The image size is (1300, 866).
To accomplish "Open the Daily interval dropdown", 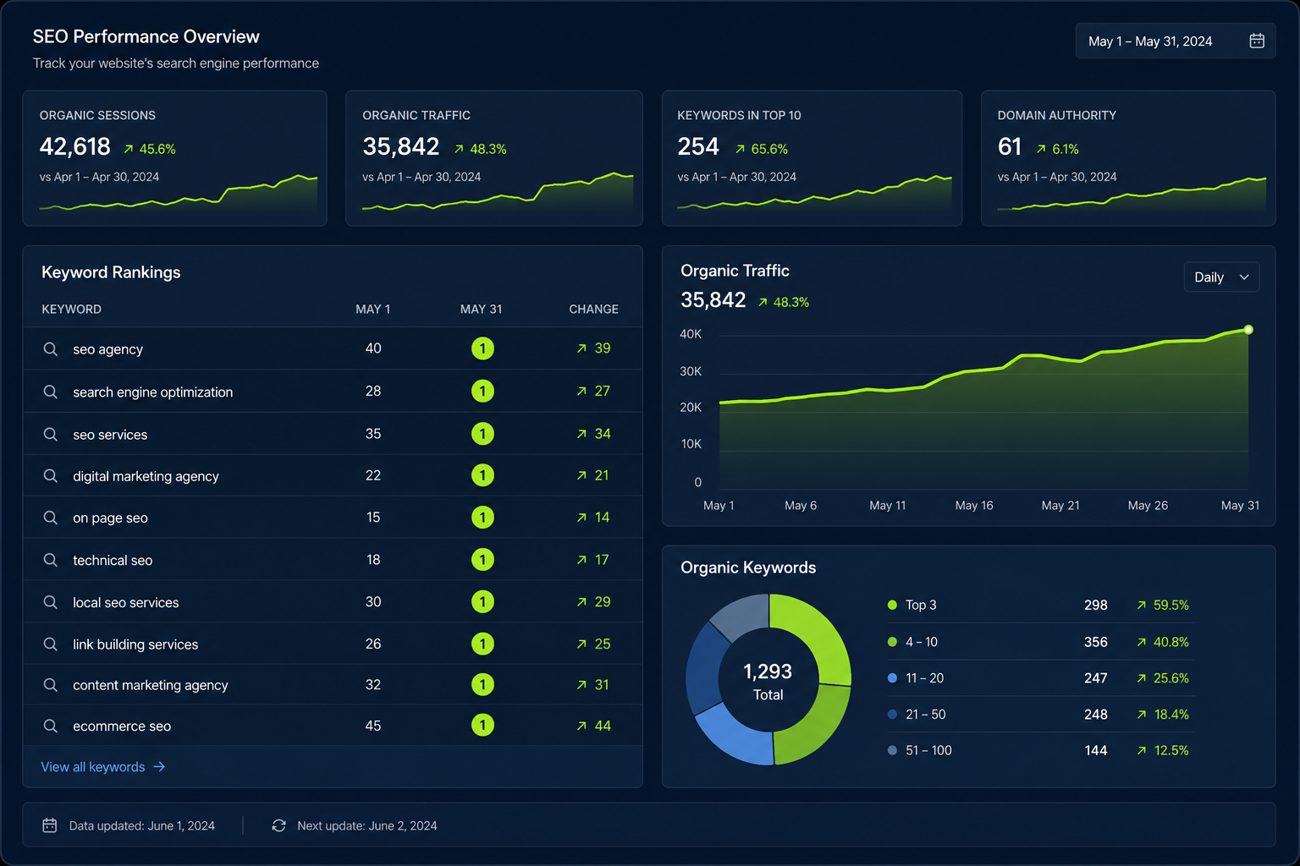I will tap(1221, 277).
